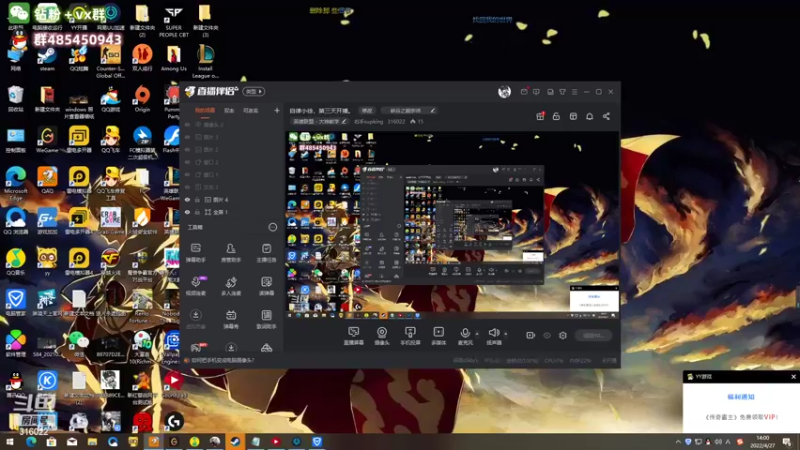Toggle the preview eye icon beside settings gear

coord(547,335)
